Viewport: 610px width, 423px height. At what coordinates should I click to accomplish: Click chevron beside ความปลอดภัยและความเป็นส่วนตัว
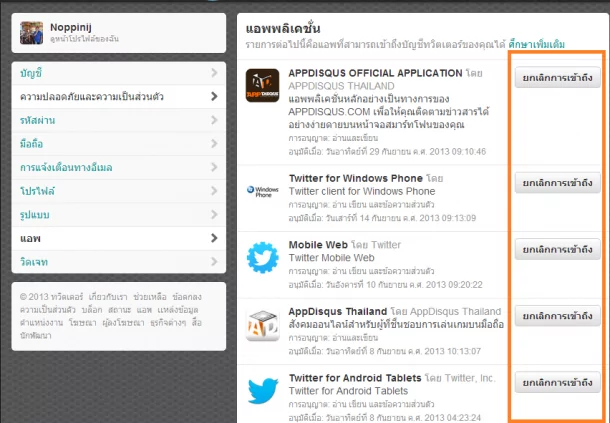(x=214, y=96)
